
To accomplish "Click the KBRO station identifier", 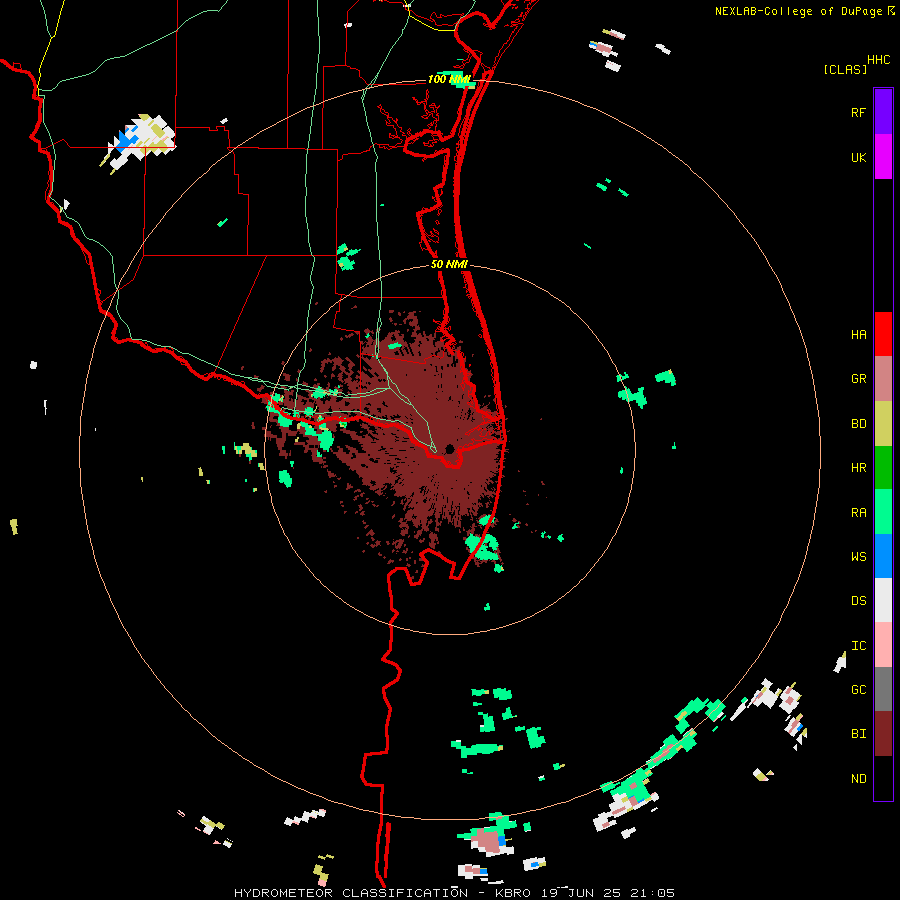I will pos(513,893).
